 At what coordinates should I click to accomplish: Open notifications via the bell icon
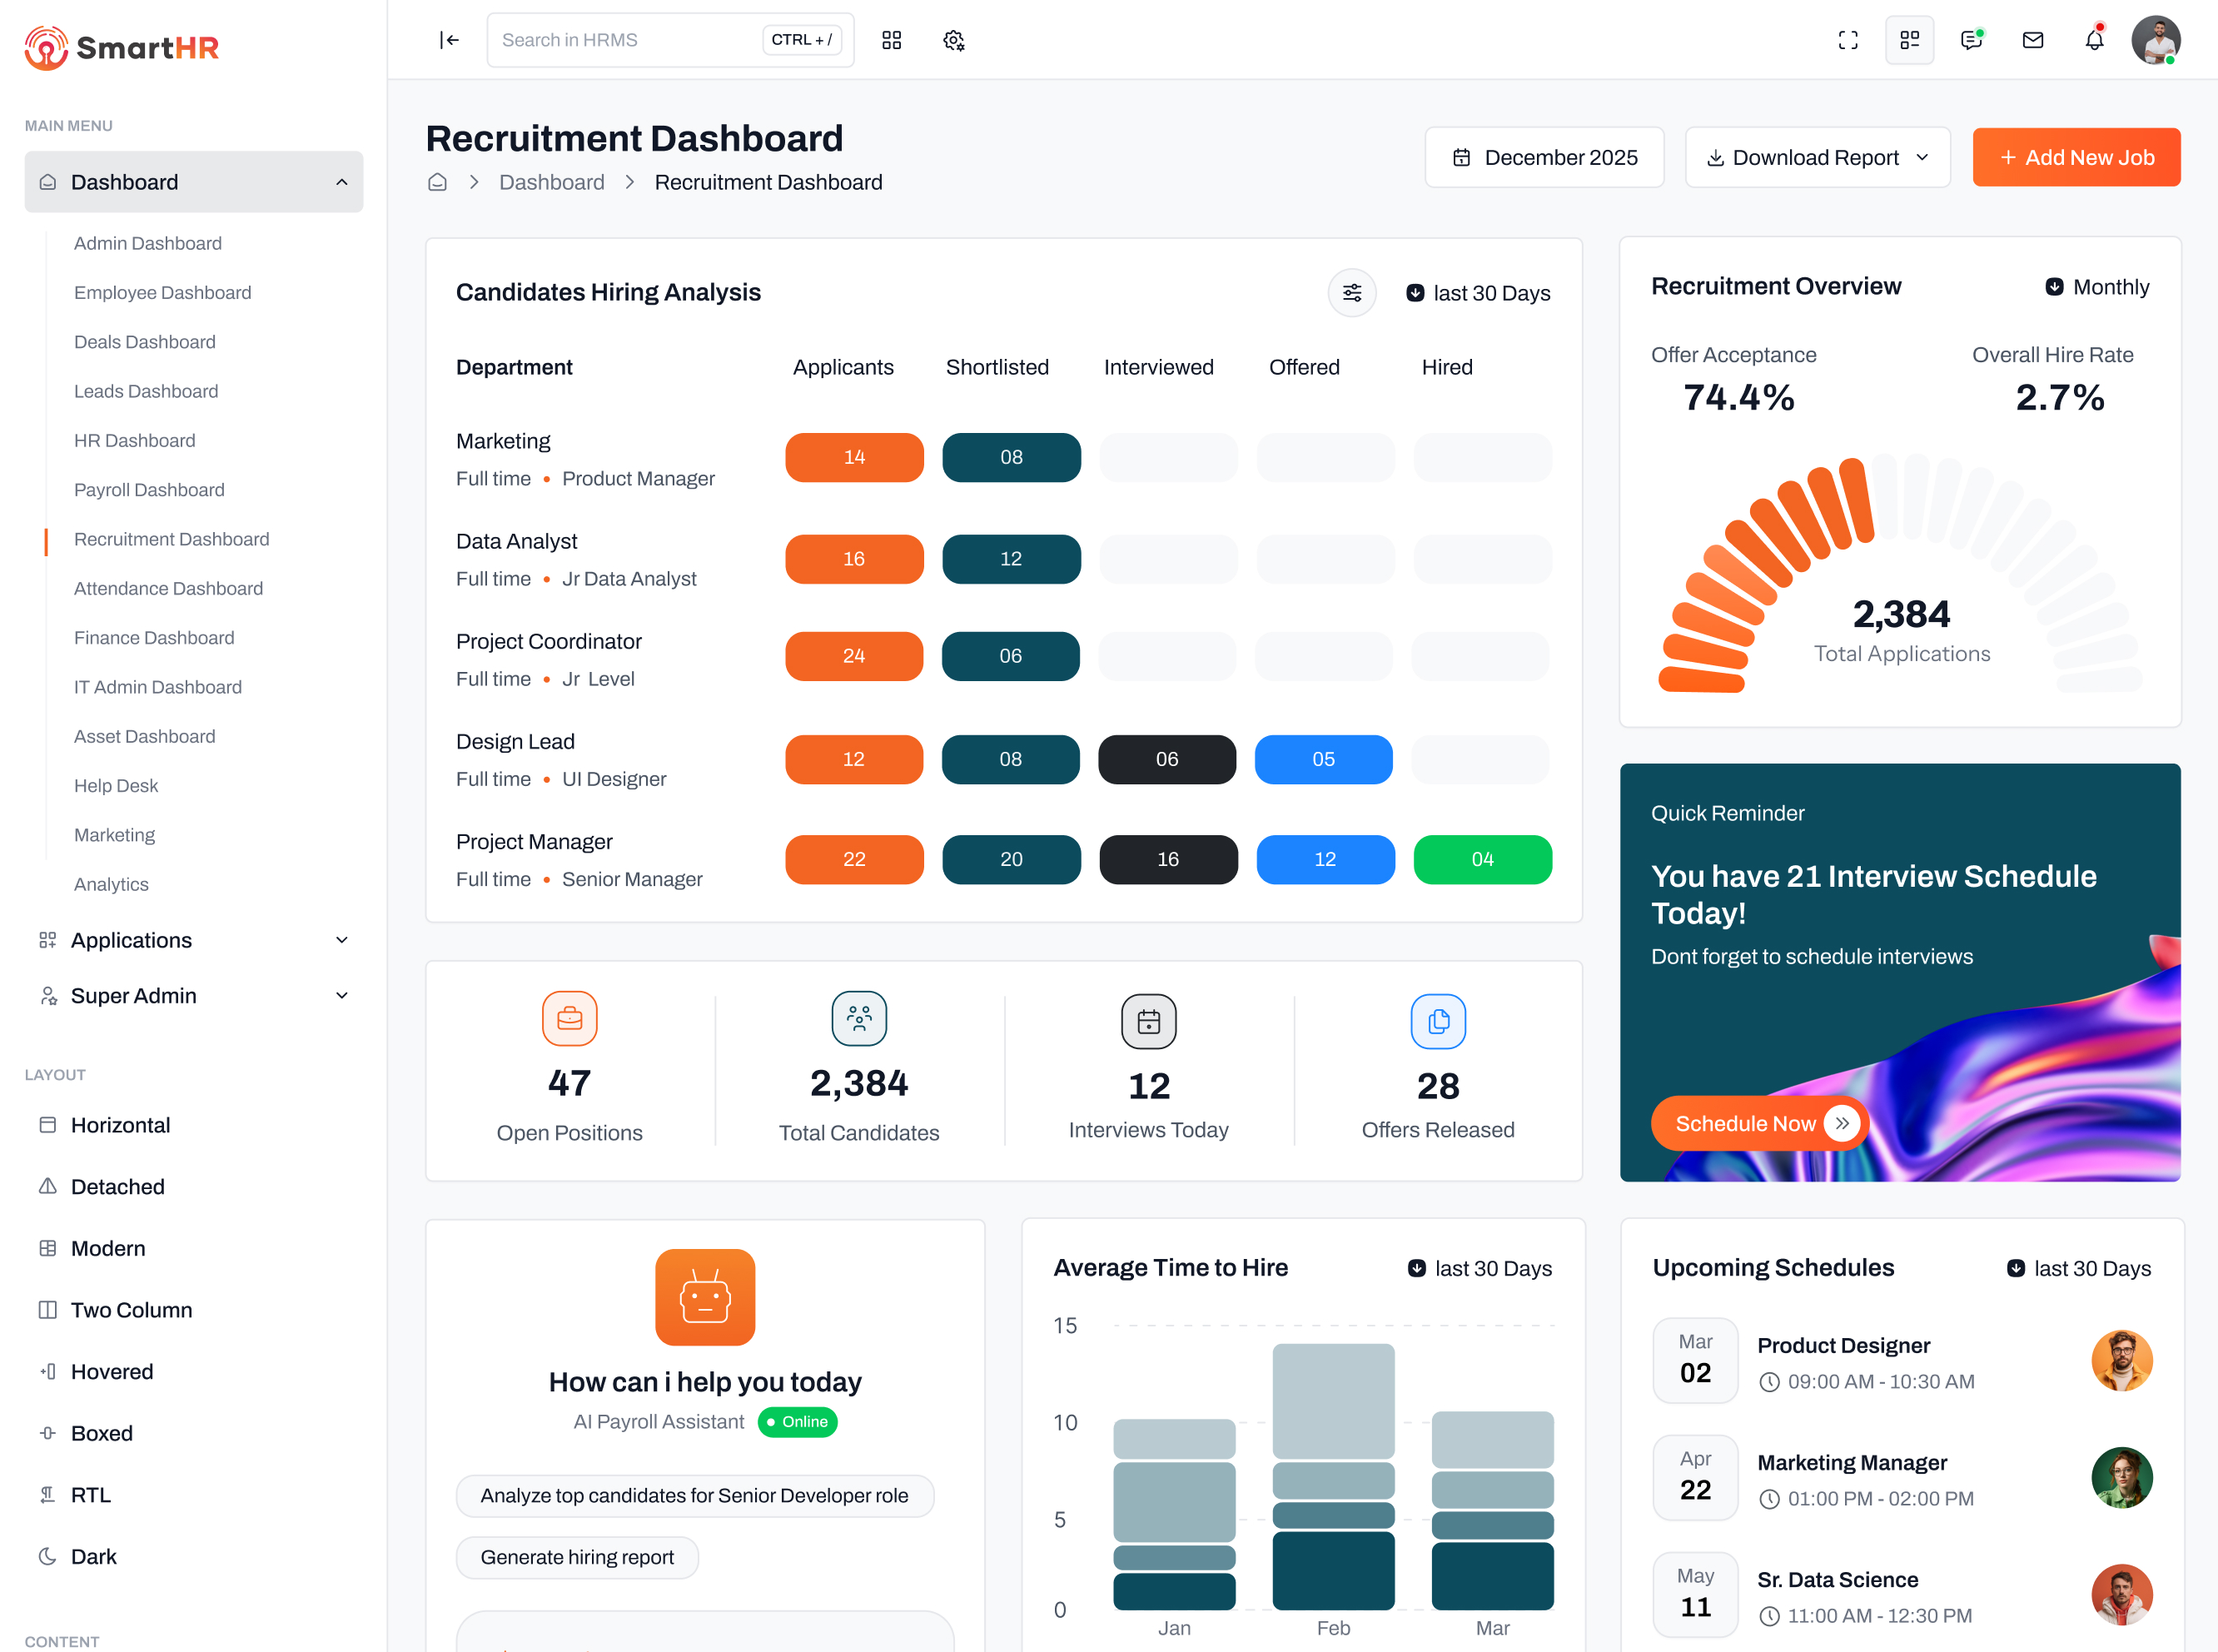(x=2094, y=40)
